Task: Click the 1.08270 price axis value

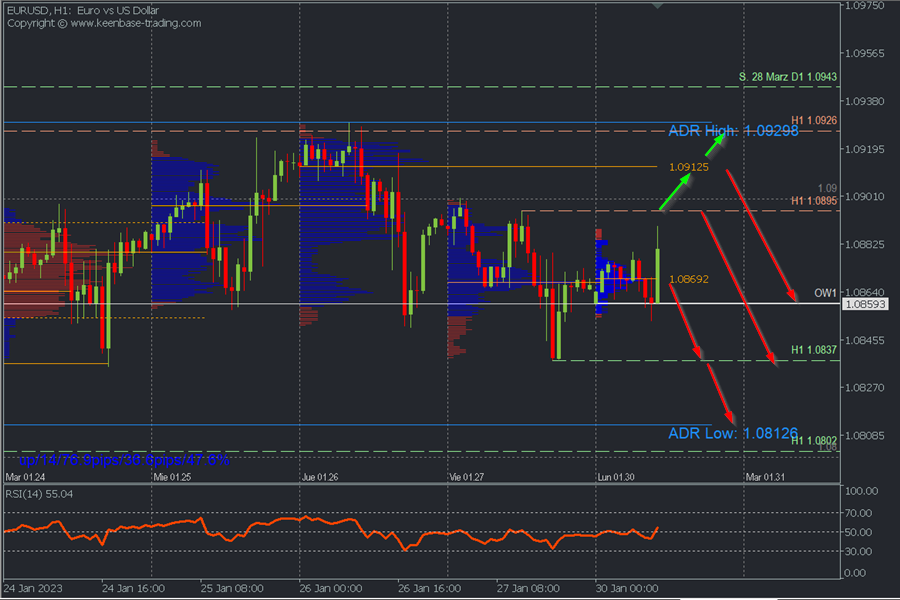Action: [864, 388]
